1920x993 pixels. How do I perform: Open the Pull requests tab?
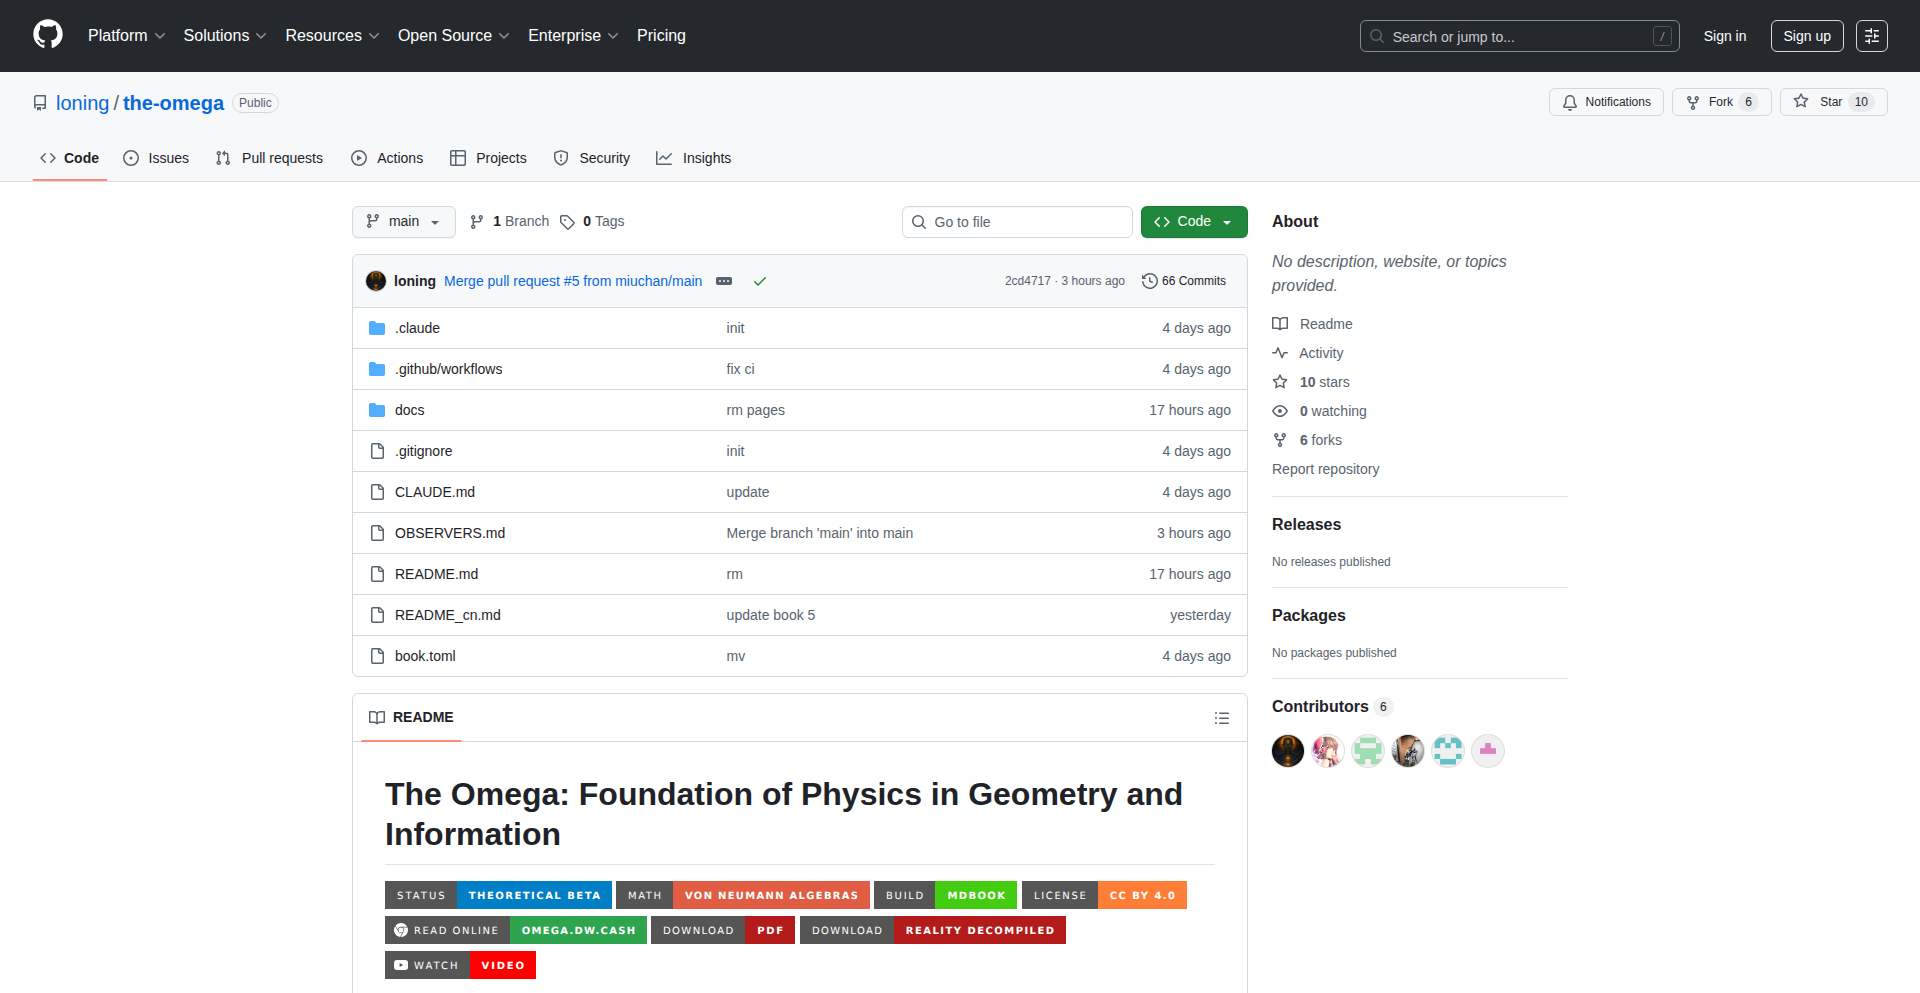click(x=269, y=158)
